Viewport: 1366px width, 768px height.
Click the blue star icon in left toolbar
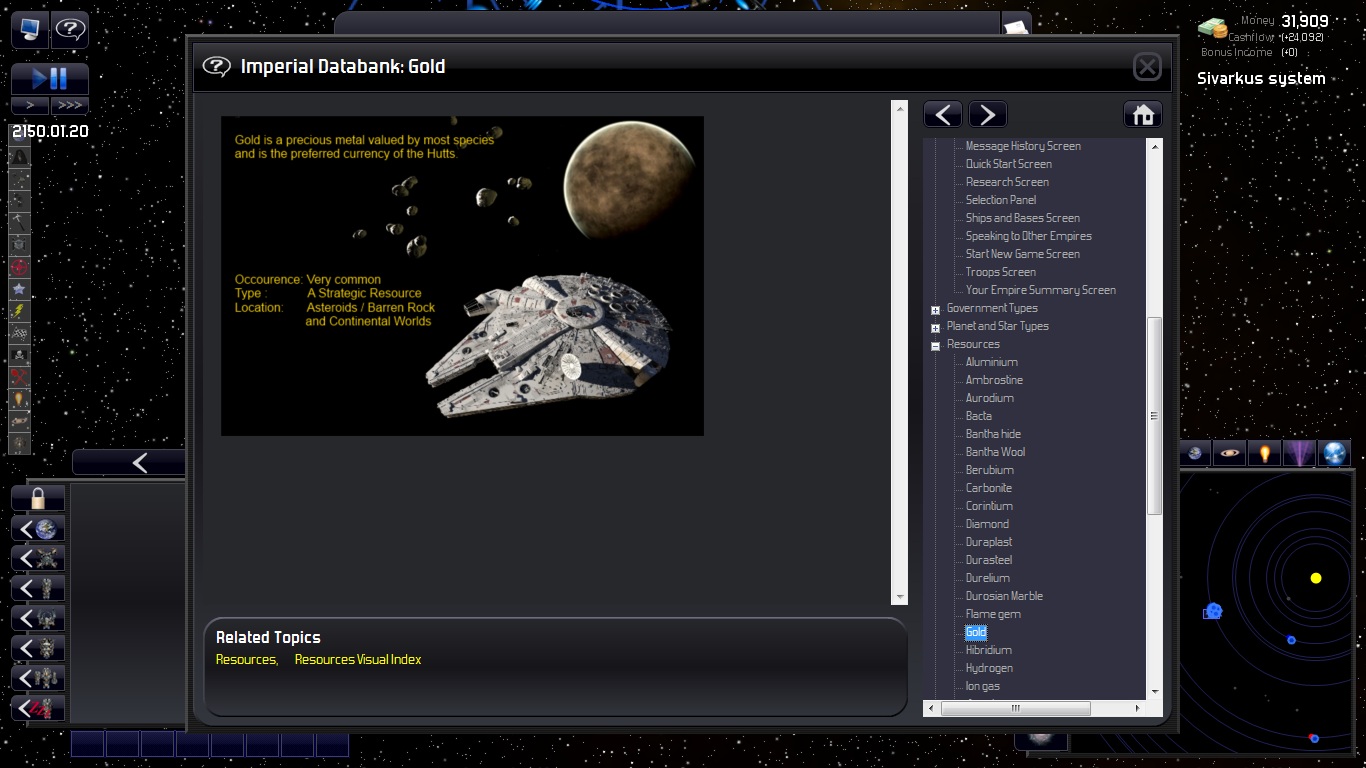point(19,289)
